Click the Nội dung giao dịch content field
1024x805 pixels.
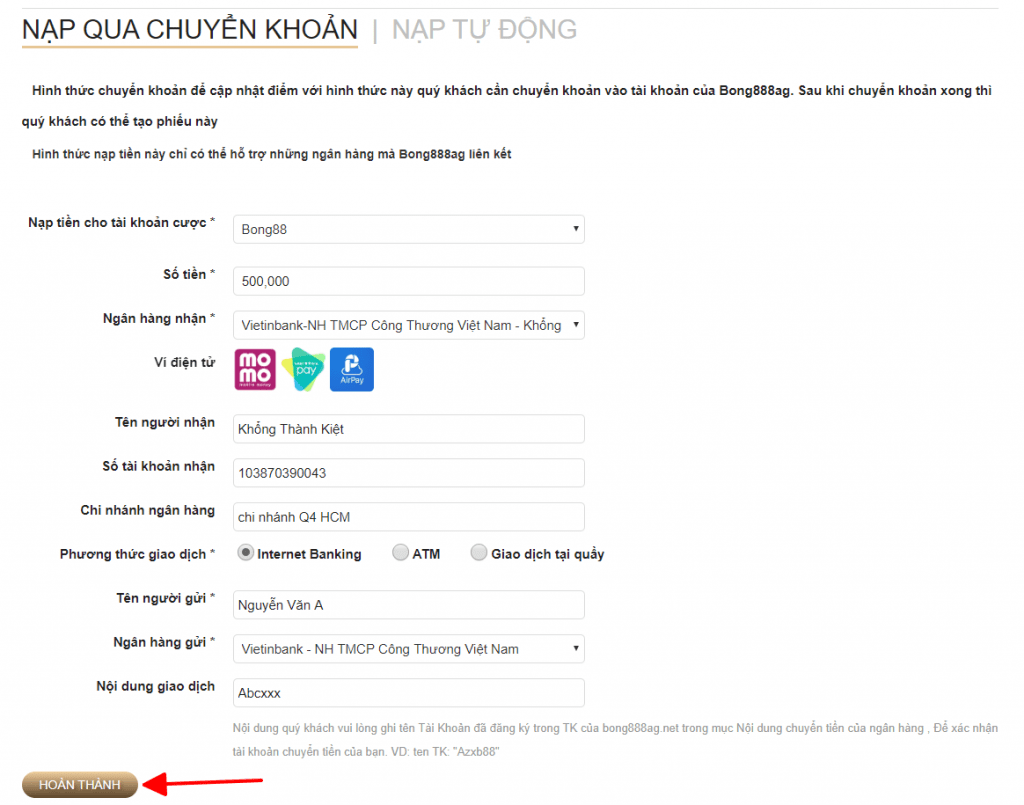pyautogui.click(x=407, y=692)
